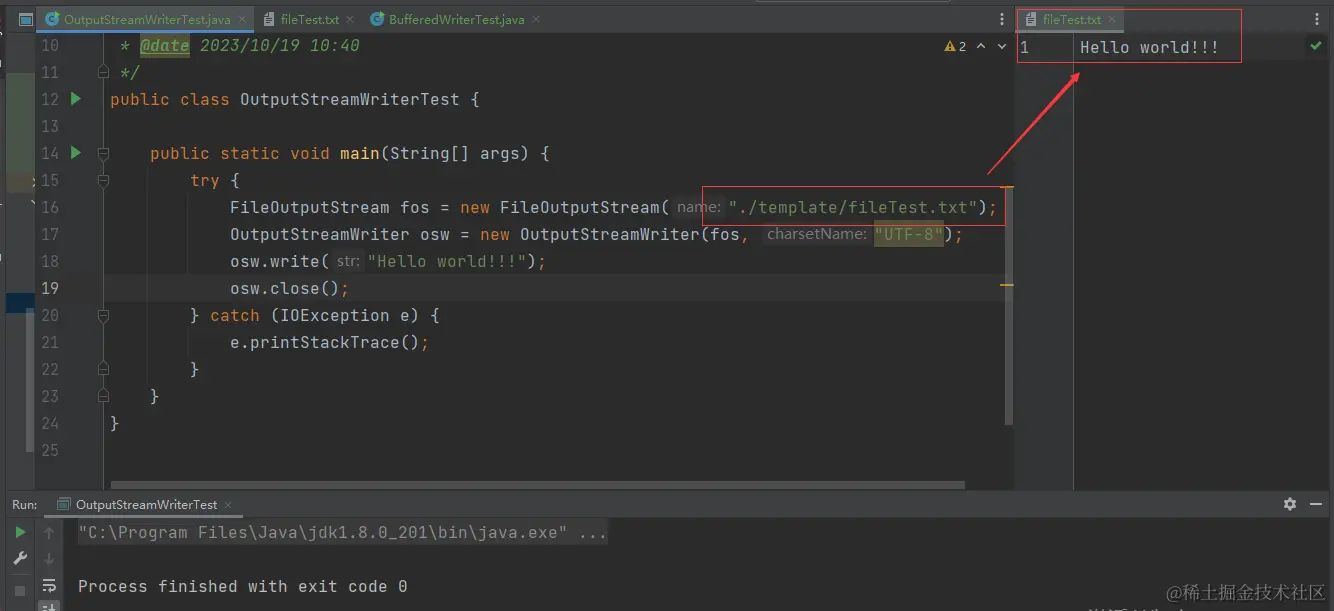The image size is (1334, 611).
Task: Click the project window icon before tabs
Action: pos(26,19)
